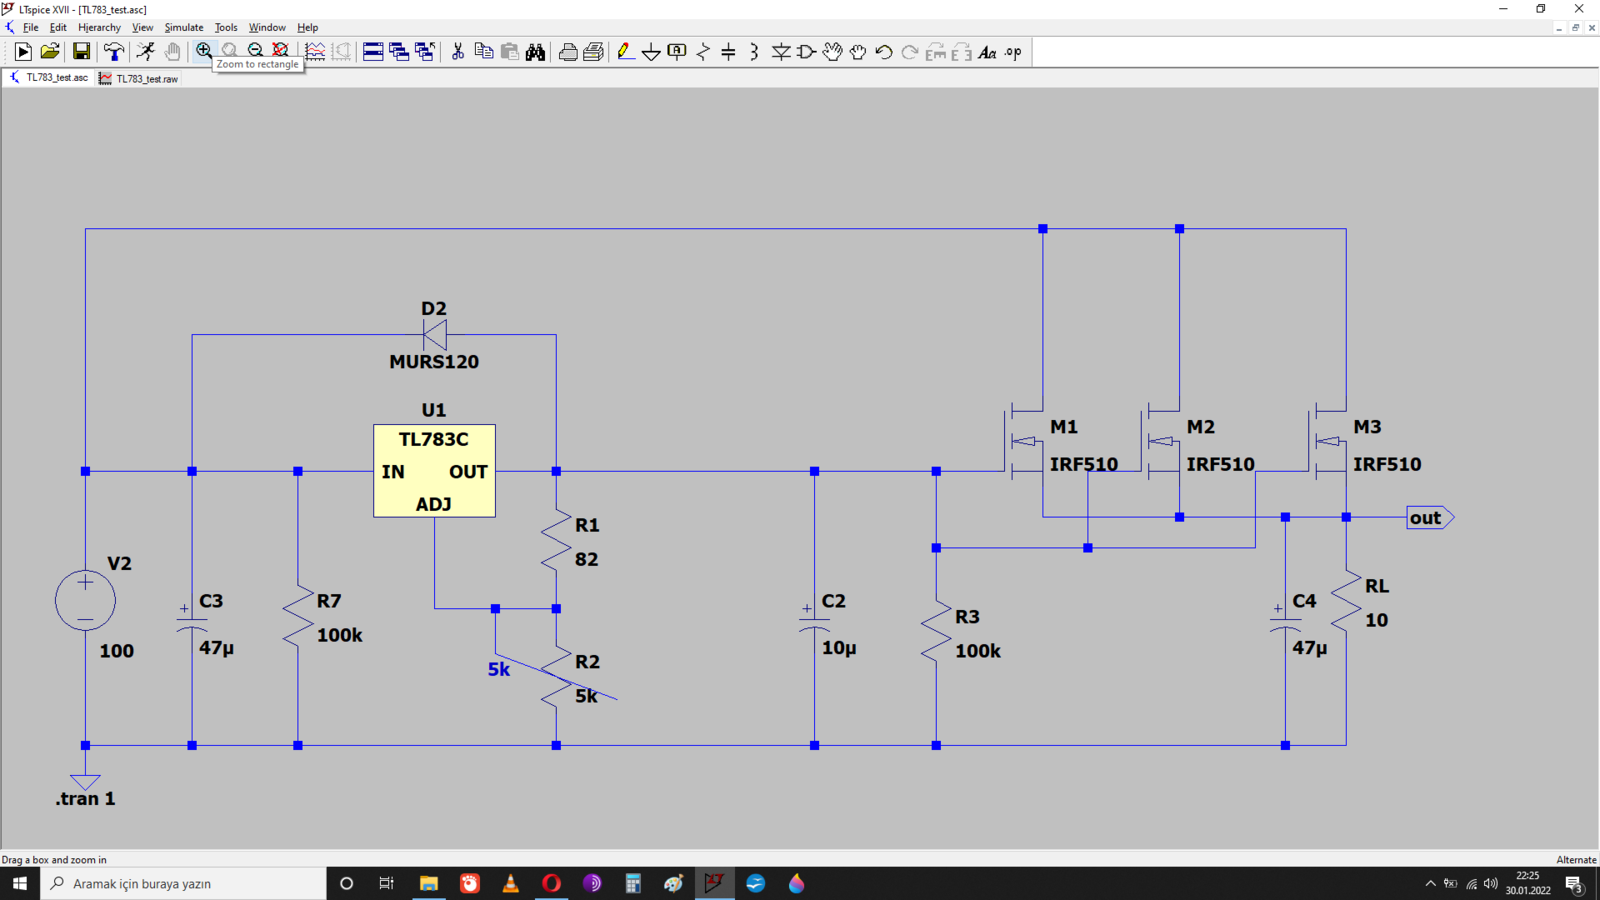The image size is (1600, 900).
Task: Show hidden system tray icons chevron
Action: coord(1430,884)
